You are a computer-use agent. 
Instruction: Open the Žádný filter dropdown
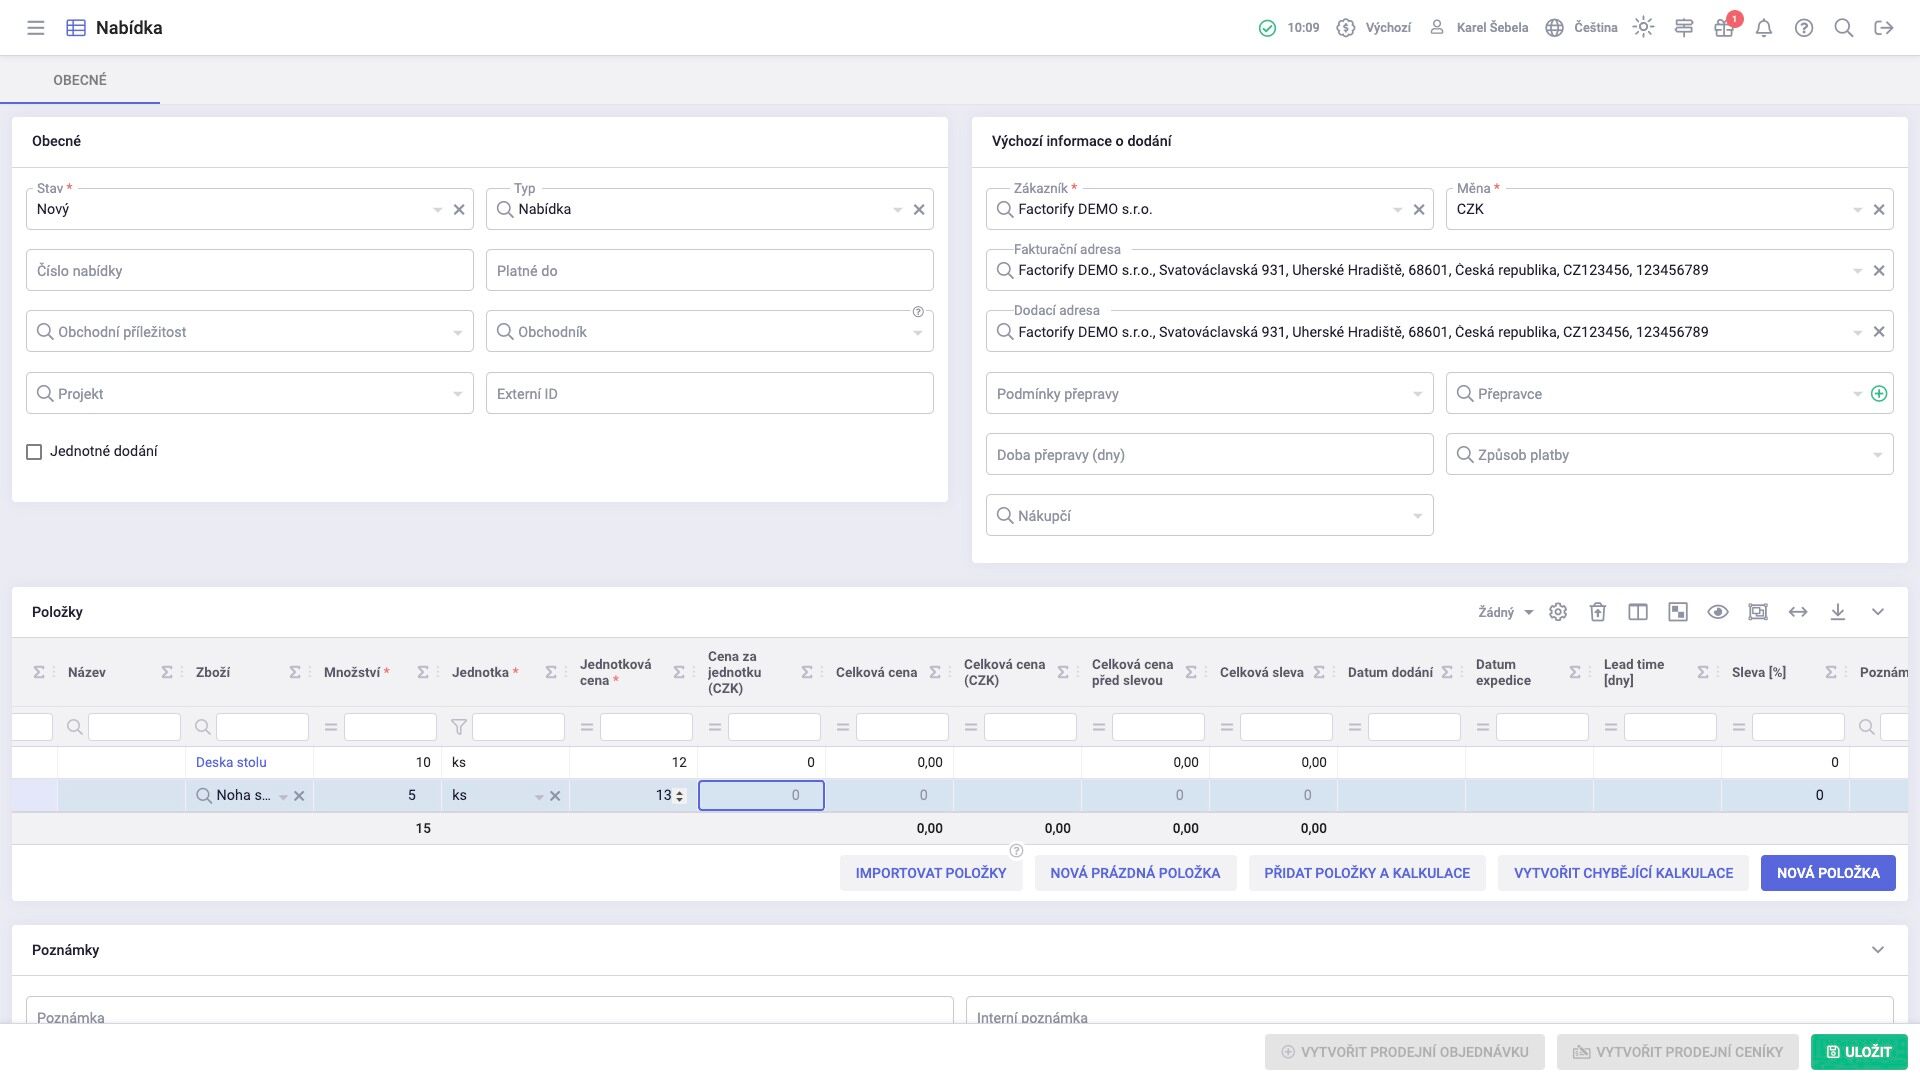click(x=1506, y=612)
